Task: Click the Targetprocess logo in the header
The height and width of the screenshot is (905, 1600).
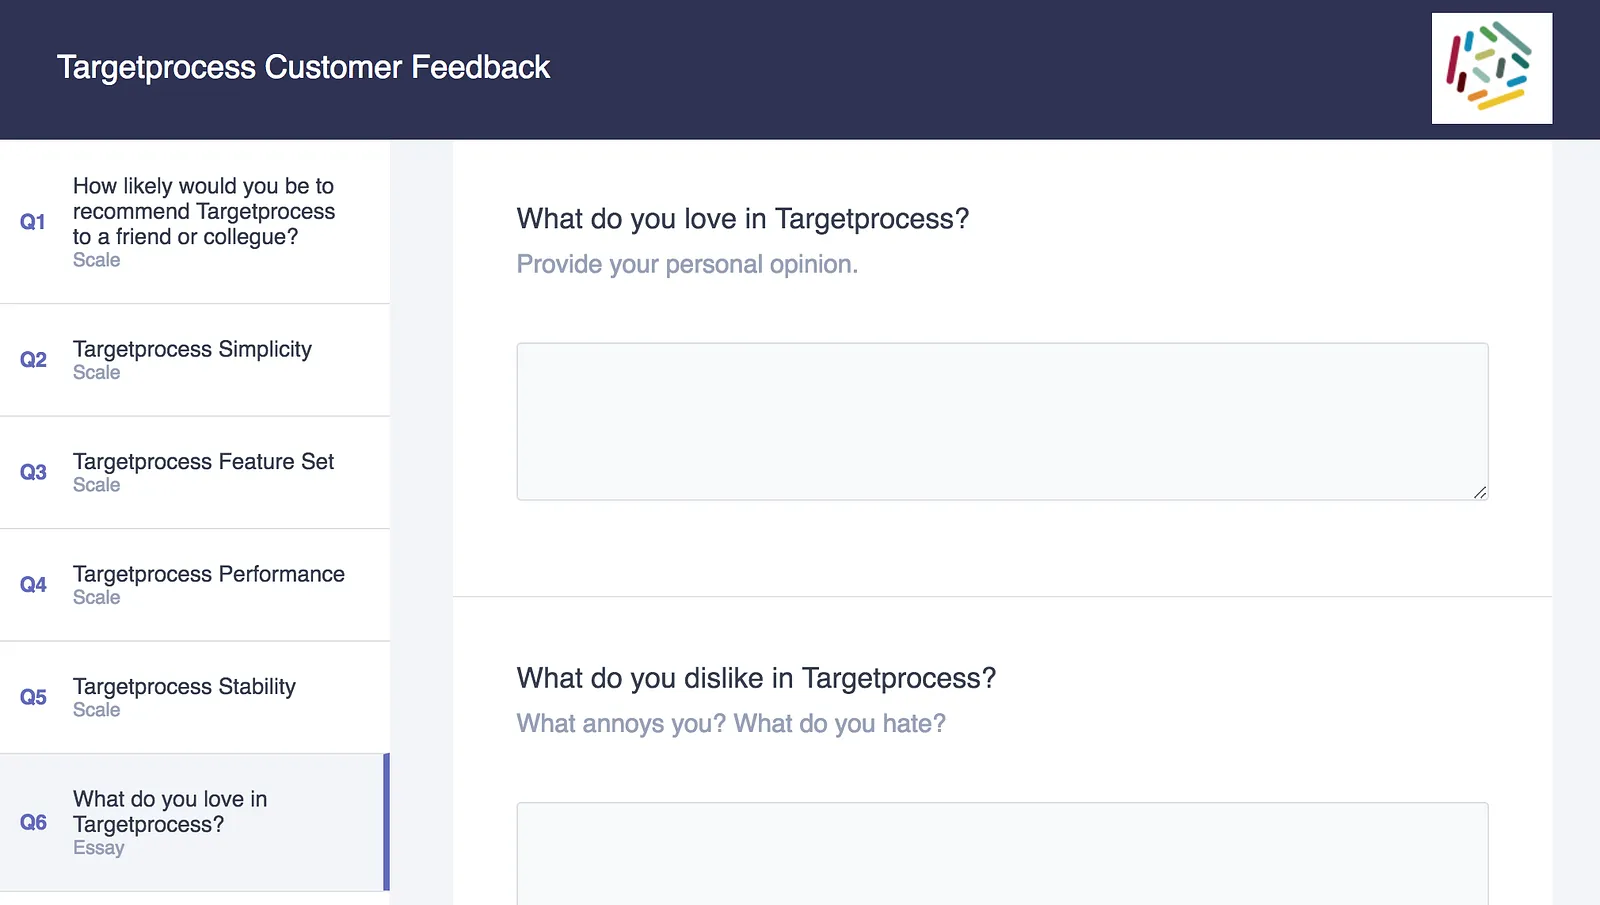Action: tap(1491, 68)
